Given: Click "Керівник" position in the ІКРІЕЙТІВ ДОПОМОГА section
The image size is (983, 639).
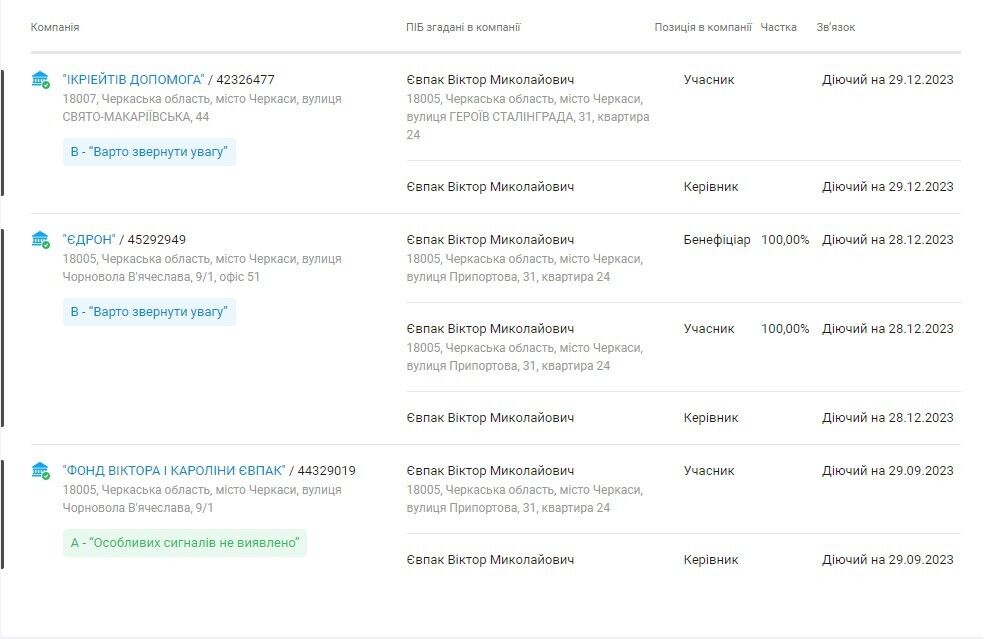Looking at the screenshot, I should (711, 186).
